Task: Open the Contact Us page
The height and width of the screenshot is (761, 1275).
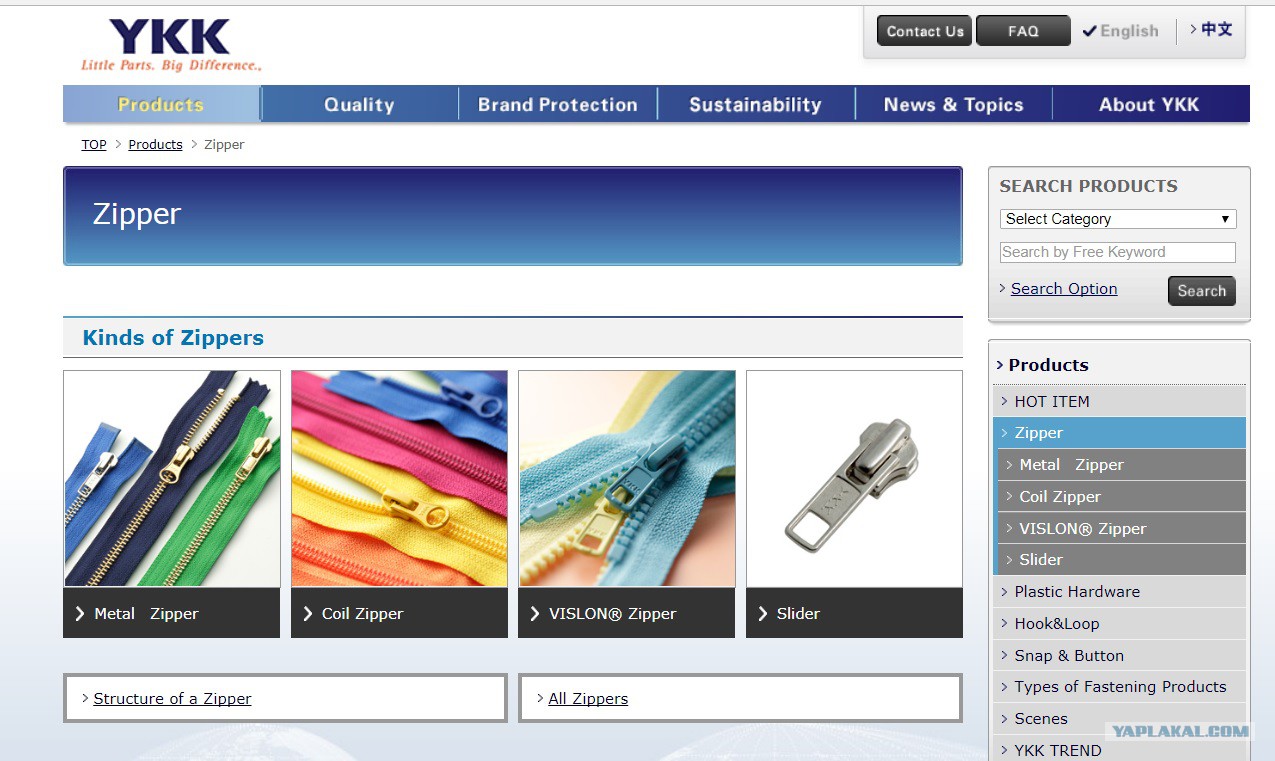Action: [924, 31]
